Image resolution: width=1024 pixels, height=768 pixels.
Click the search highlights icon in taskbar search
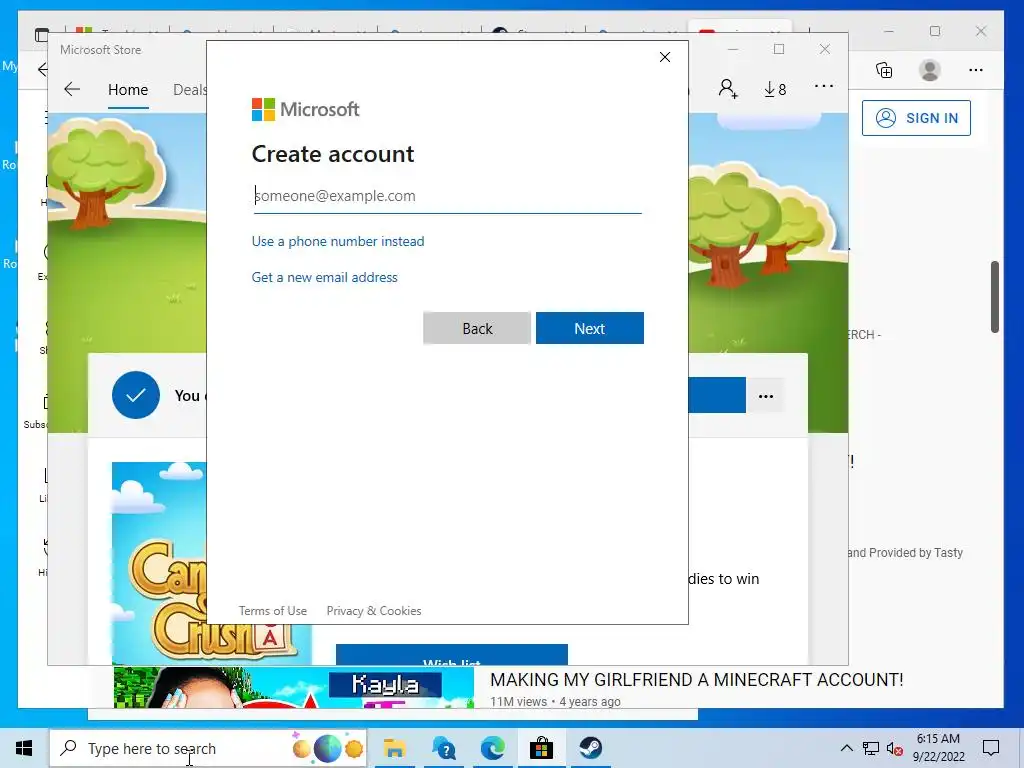[x=328, y=748]
